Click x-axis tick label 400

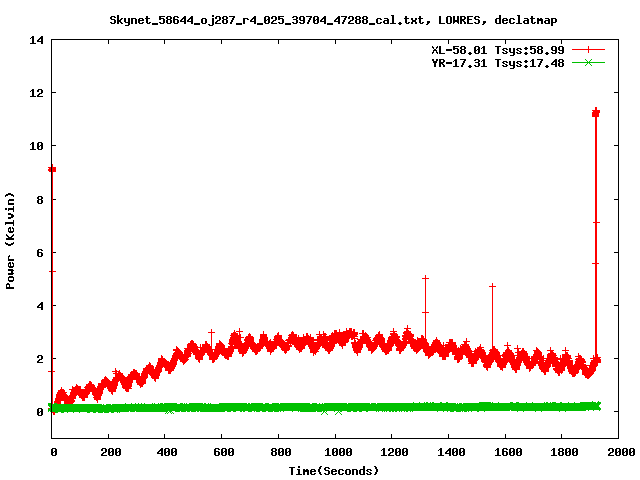tap(167, 452)
